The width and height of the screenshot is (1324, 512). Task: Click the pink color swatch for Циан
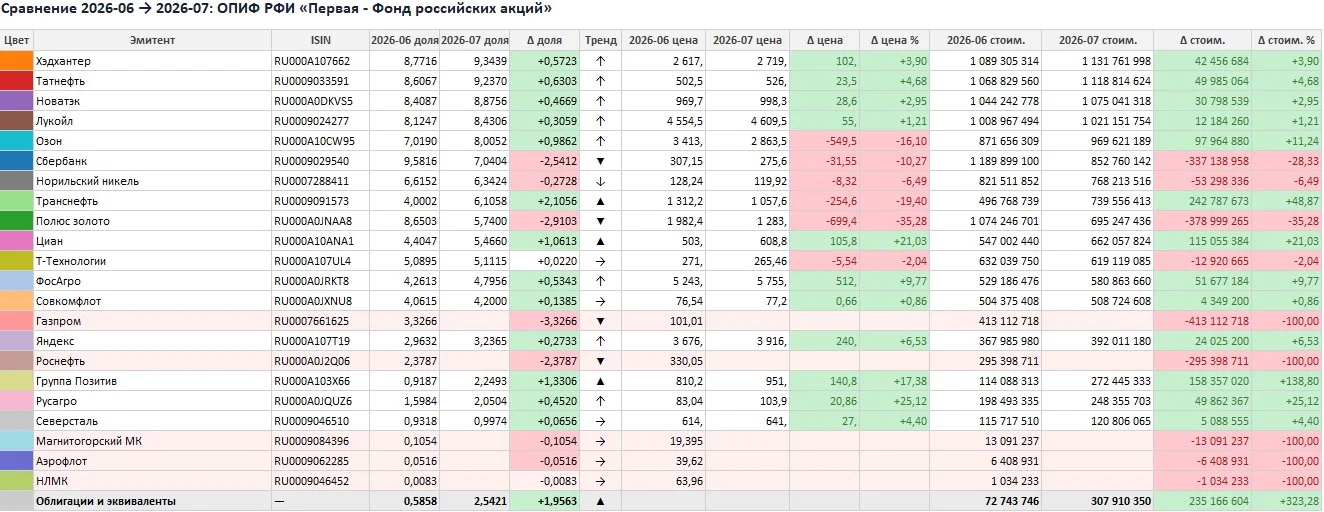[17, 241]
